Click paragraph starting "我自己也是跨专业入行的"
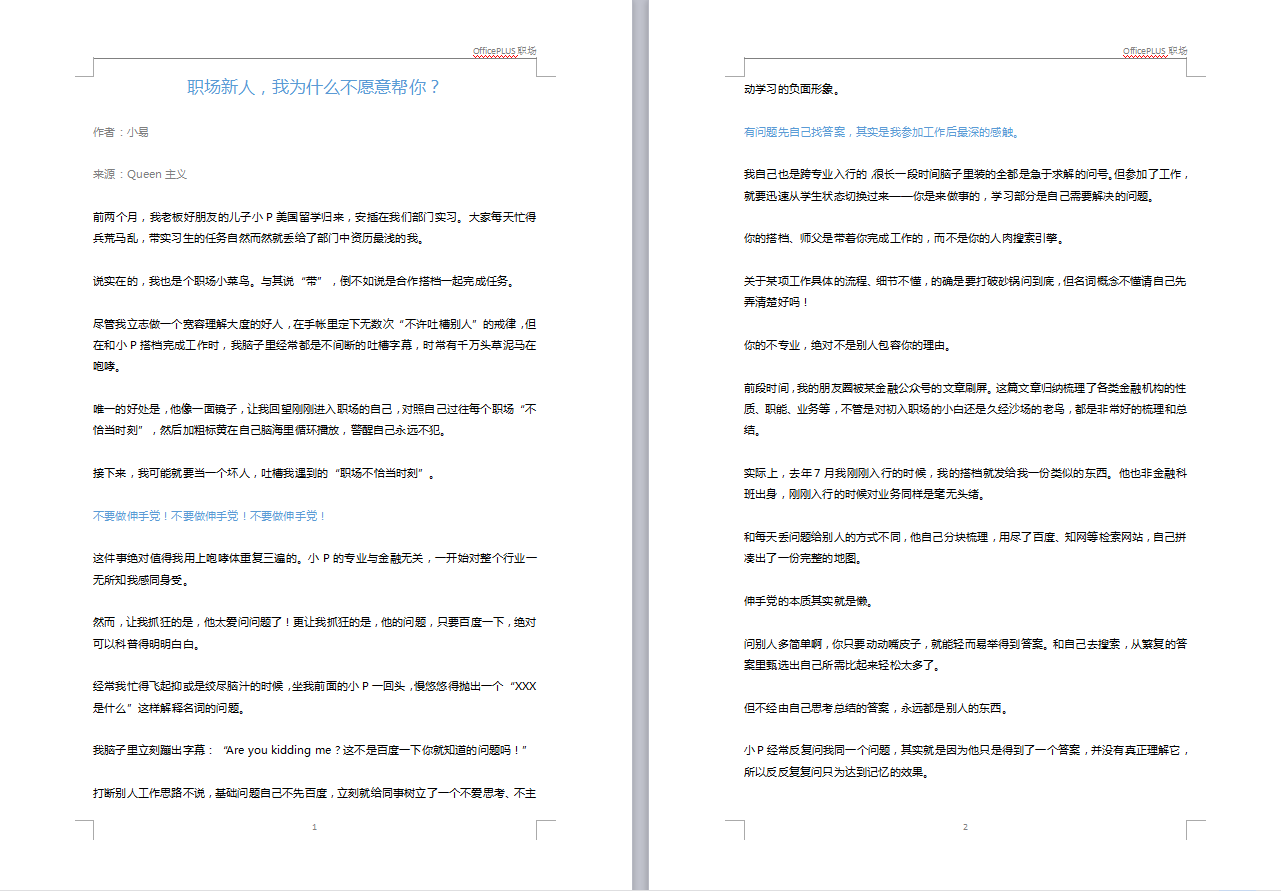 point(965,185)
